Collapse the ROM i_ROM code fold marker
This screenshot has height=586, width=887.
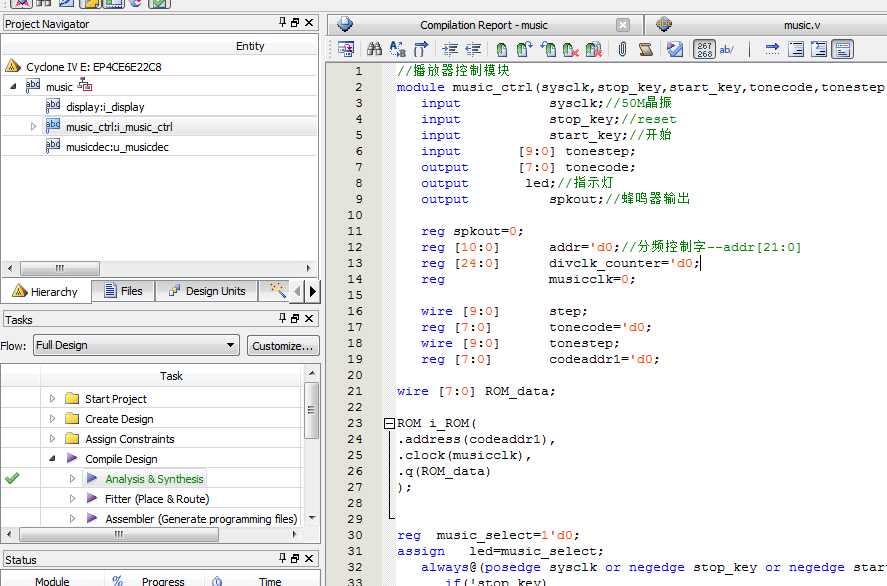pos(389,423)
